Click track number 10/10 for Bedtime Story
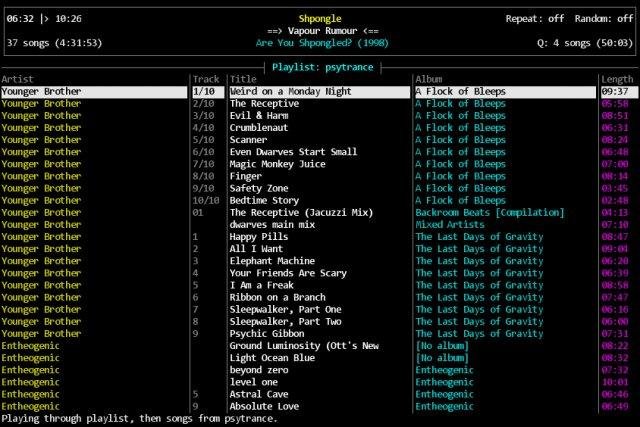The height and width of the screenshot is (427, 640). (206, 200)
